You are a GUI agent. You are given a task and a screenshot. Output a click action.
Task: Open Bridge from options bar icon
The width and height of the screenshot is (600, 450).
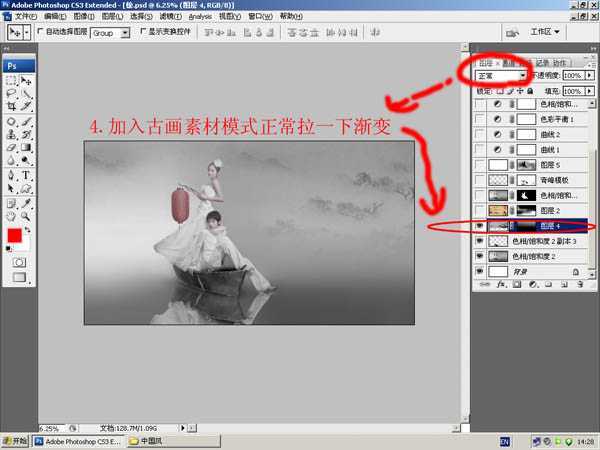point(512,33)
